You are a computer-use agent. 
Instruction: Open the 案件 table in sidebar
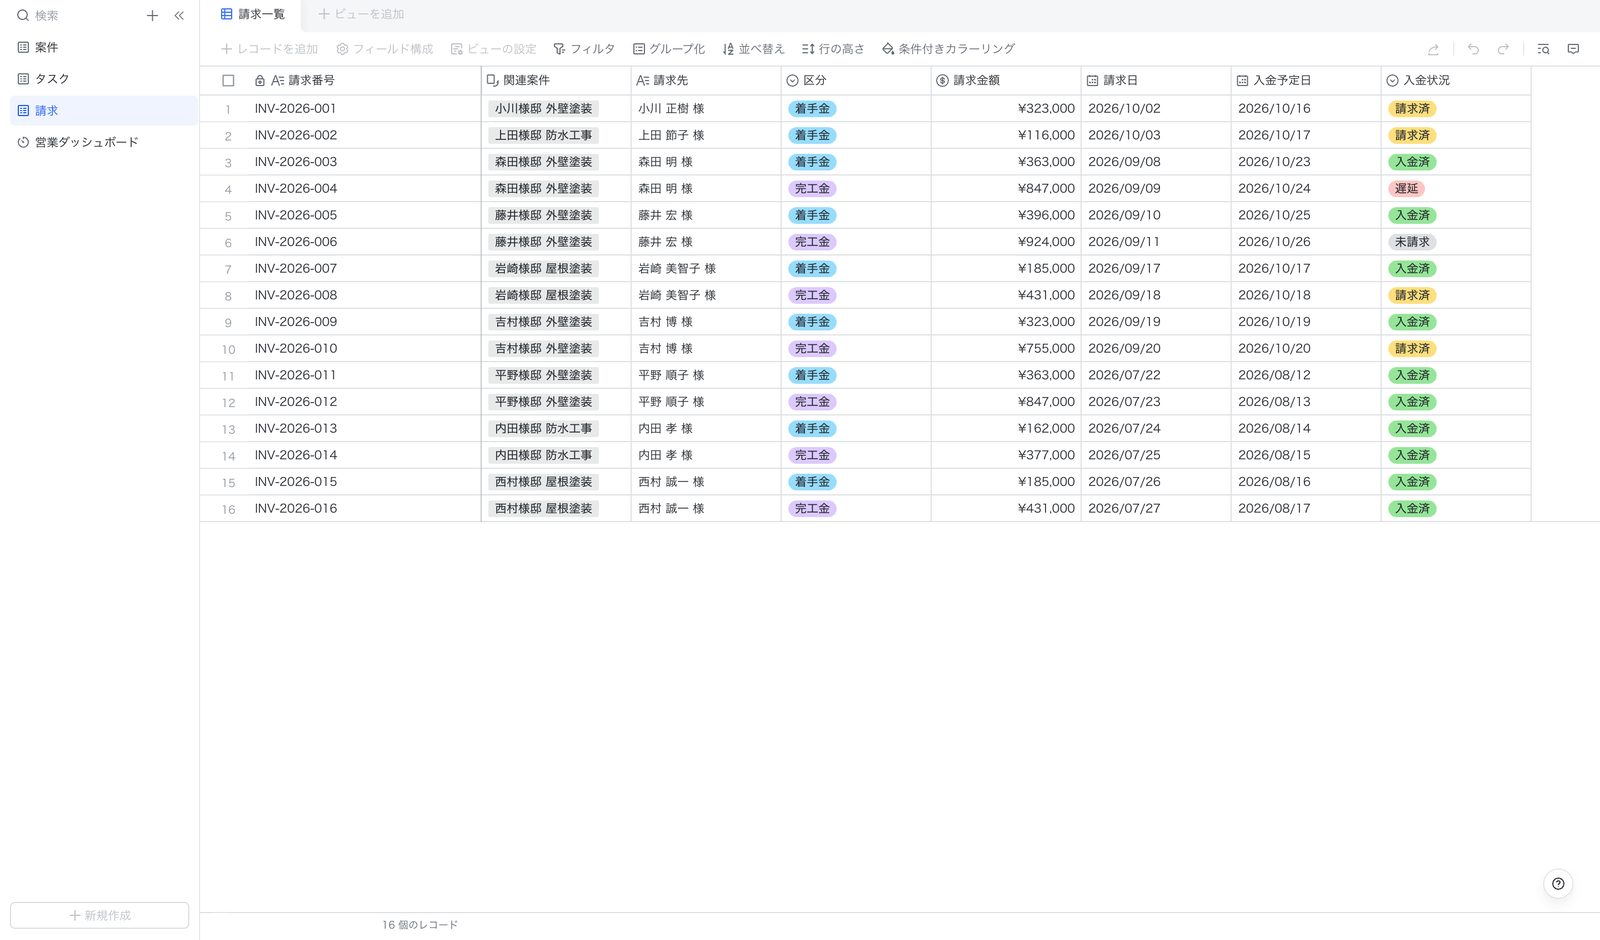point(103,47)
